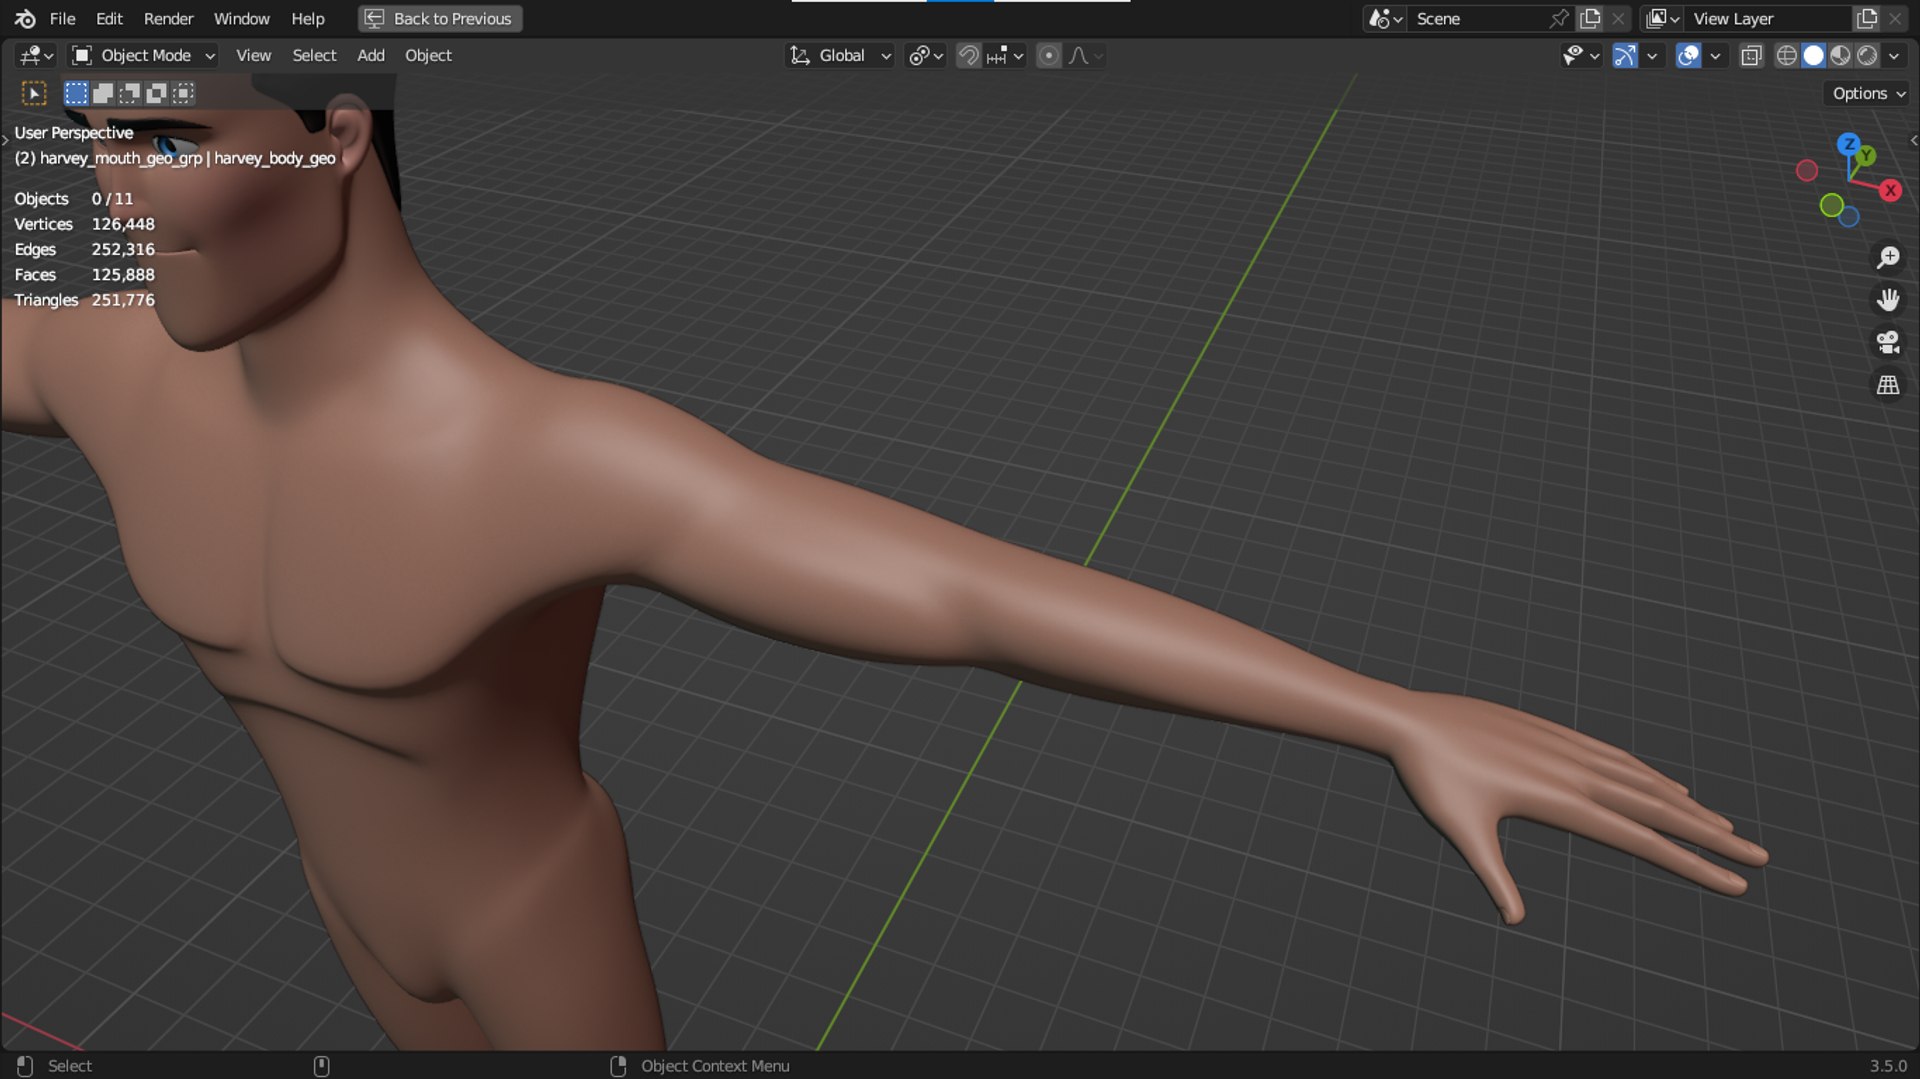Screen dimensions: 1920x1079
Task: Switch perspective/orthographic grid icon
Action: tap(1888, 385)
